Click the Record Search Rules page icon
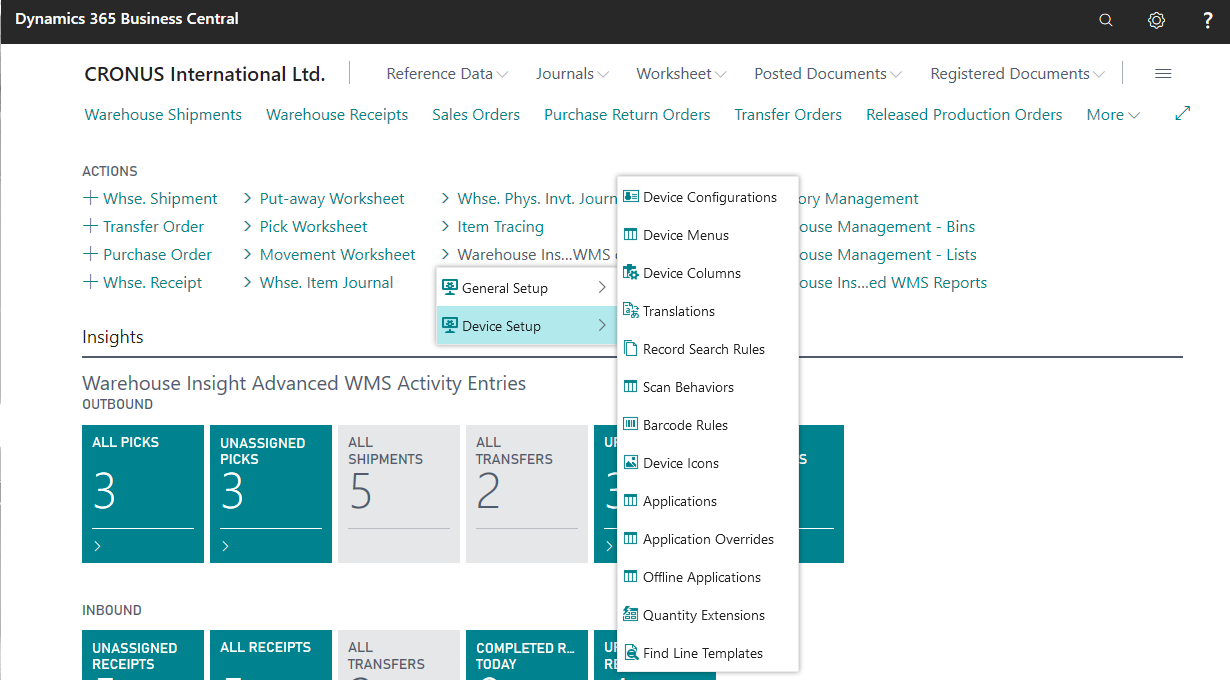Screen dimensions: 1230x680 coord(631,349)
